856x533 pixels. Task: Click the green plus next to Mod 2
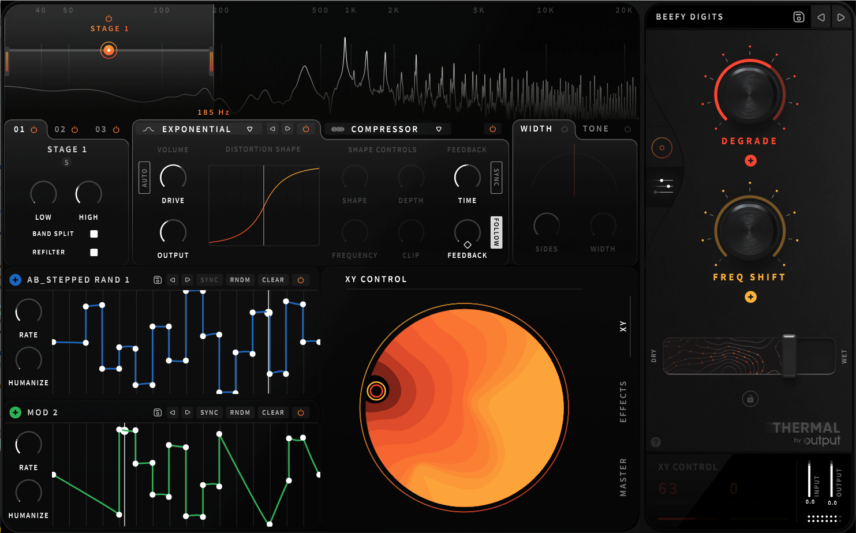tap(15, 412)
